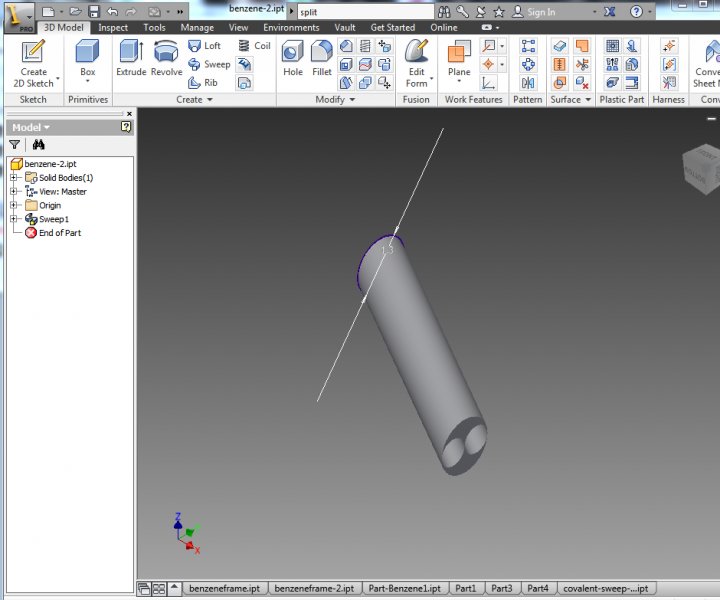Open the Edit Form fusion tool
The image size is (720, 600).
pos(416,62)
